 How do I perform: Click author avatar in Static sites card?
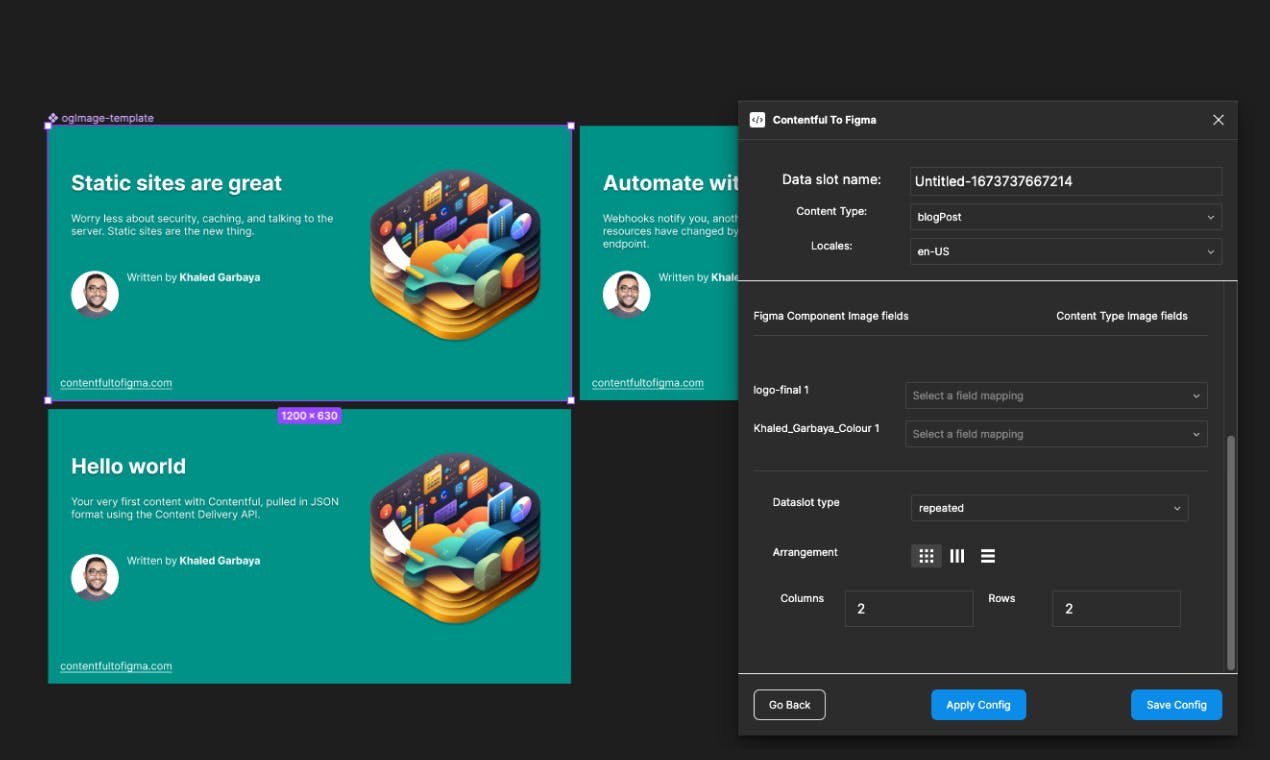click(x=95, y=294)
